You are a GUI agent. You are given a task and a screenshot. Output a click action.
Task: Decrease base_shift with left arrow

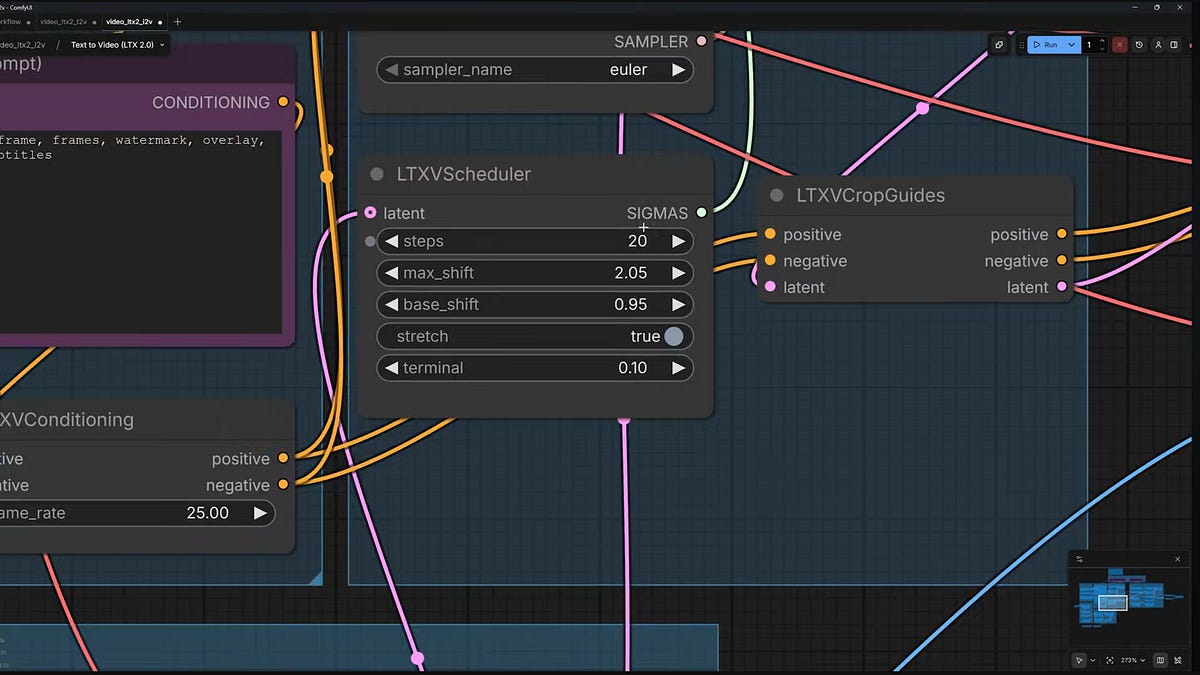click(391, 304)
